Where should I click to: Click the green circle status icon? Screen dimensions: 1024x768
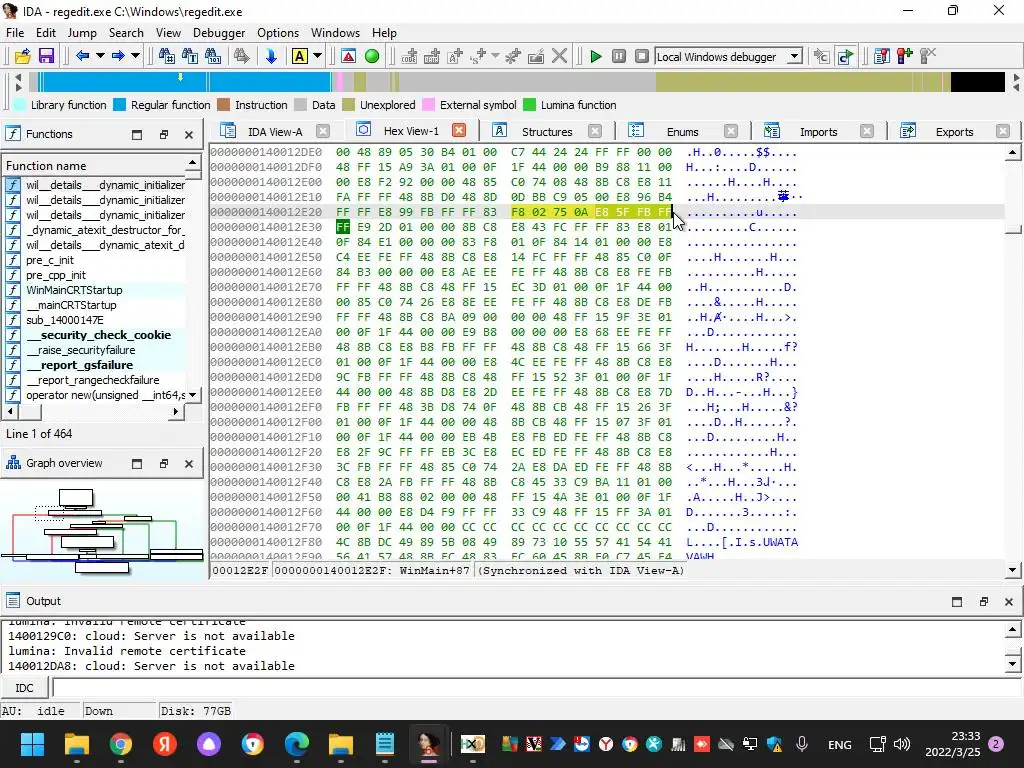372,56
